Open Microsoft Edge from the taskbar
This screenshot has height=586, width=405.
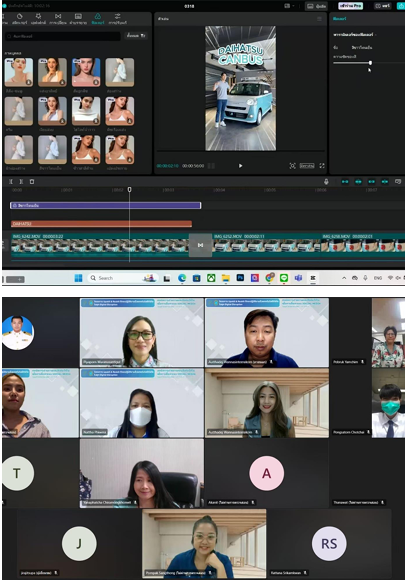(182, 278)
